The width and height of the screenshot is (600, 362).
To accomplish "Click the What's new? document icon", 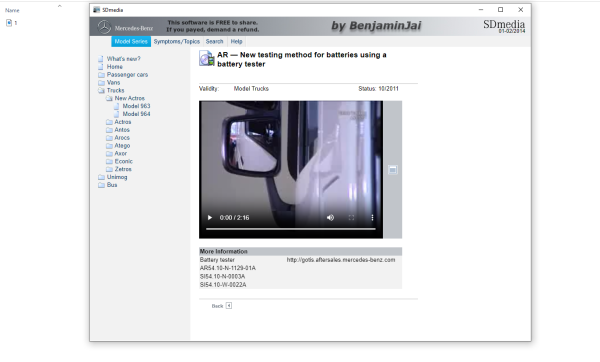I will pos(101,59).
